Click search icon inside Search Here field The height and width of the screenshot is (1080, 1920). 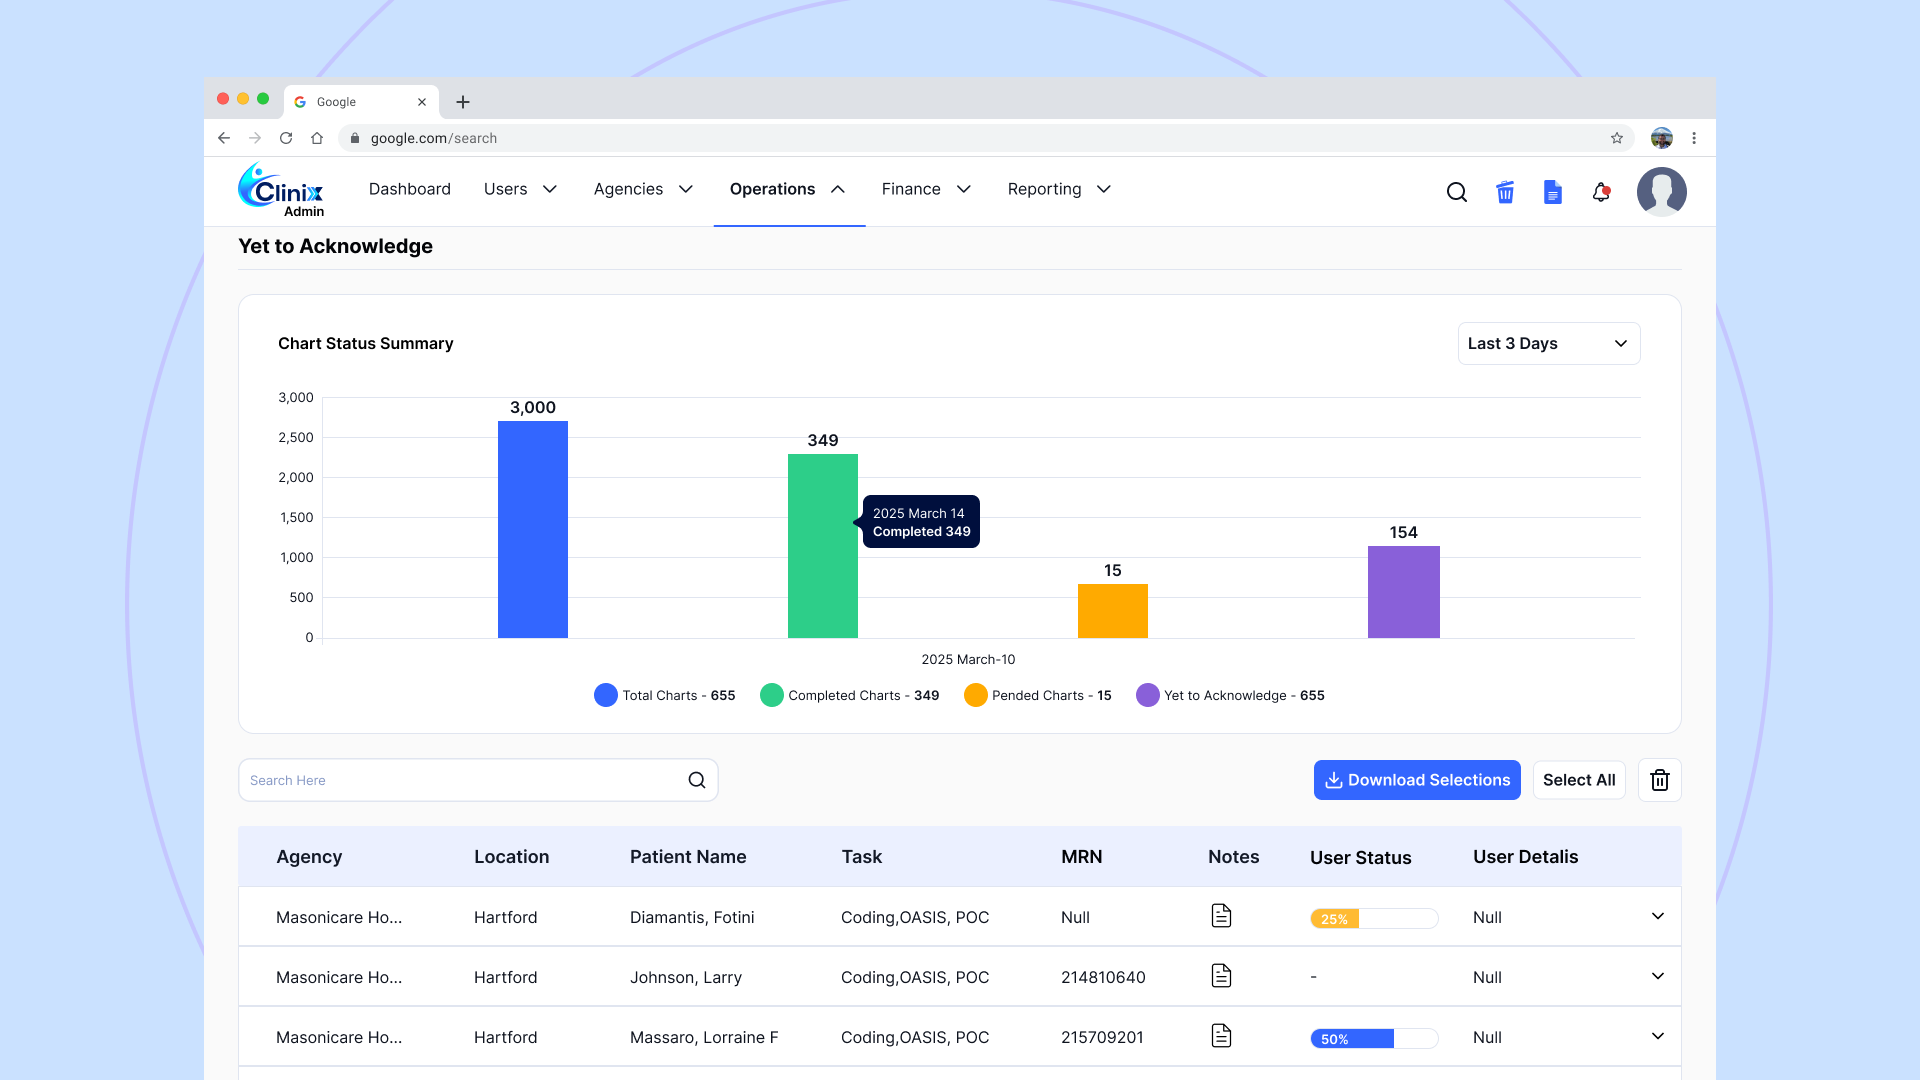[697, 780]
